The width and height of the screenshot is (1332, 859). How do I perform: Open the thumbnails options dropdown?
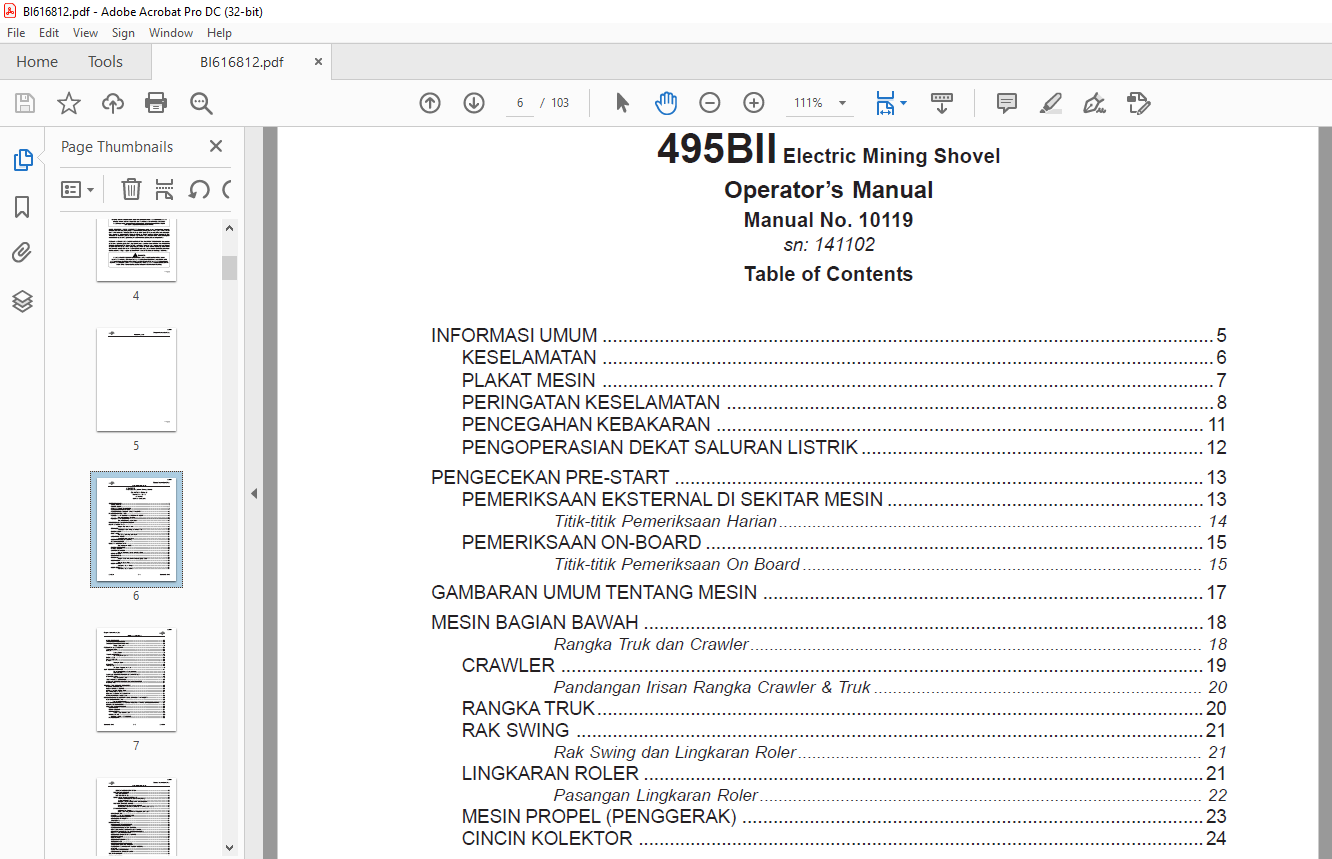tap(78, 189)
